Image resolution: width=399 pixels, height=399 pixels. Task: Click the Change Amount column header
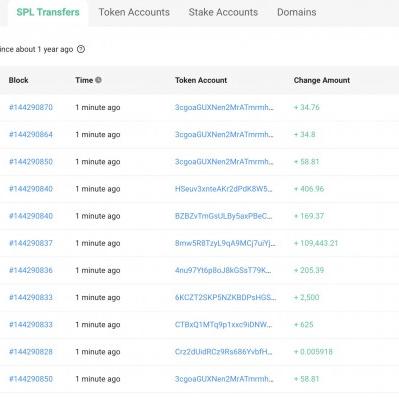click(x=322, y=80)
